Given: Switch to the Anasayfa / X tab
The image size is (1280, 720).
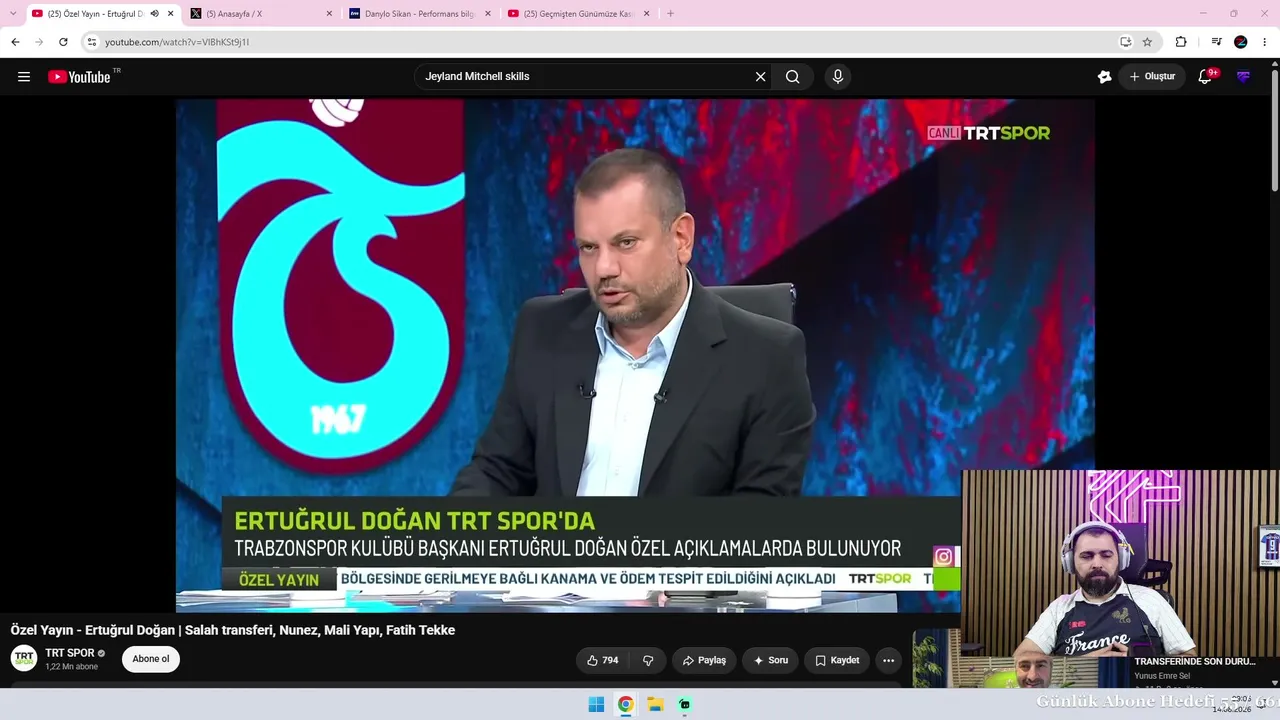Looking at the screenshot, I should pos(261,14).
